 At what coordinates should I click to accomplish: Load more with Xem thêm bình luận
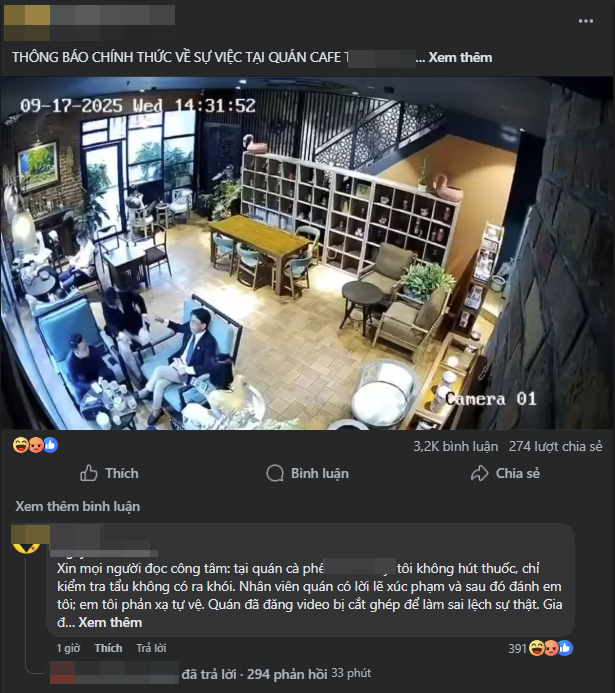78,506
